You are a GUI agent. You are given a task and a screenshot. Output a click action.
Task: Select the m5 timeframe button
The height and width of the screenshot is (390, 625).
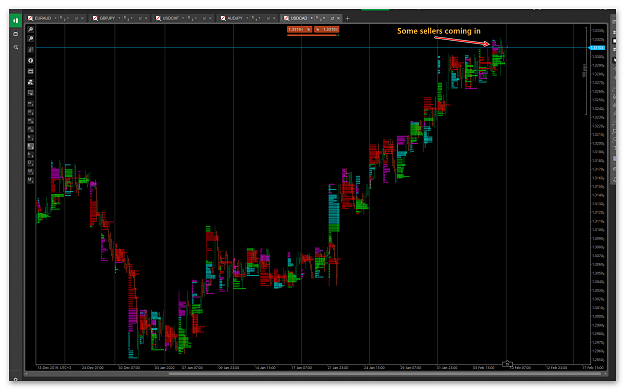(x=30, y=112)
